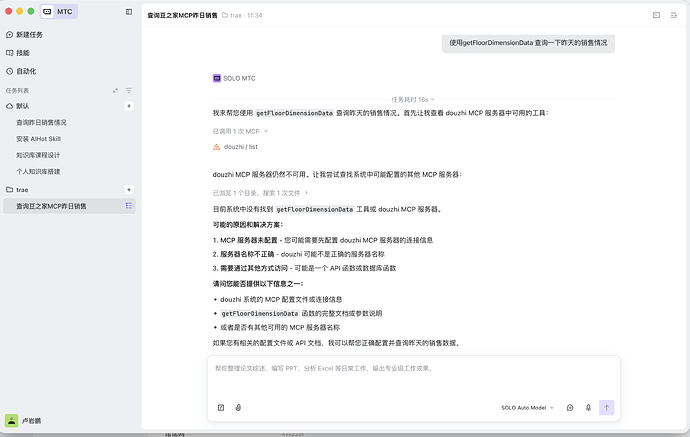The height and width of the screenshot is (437, 690).
Task: Click the user message about getFloorDimensionData
Action: tap(528, 43)
